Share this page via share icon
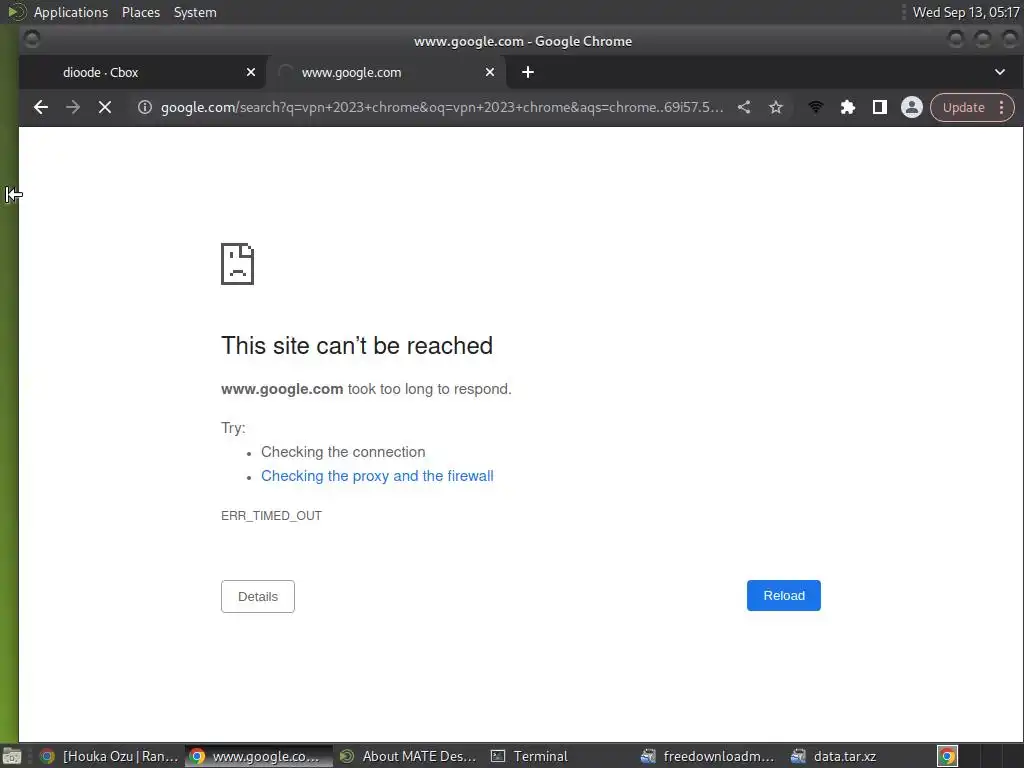The image size is (1024, 768). click(744, 107)
